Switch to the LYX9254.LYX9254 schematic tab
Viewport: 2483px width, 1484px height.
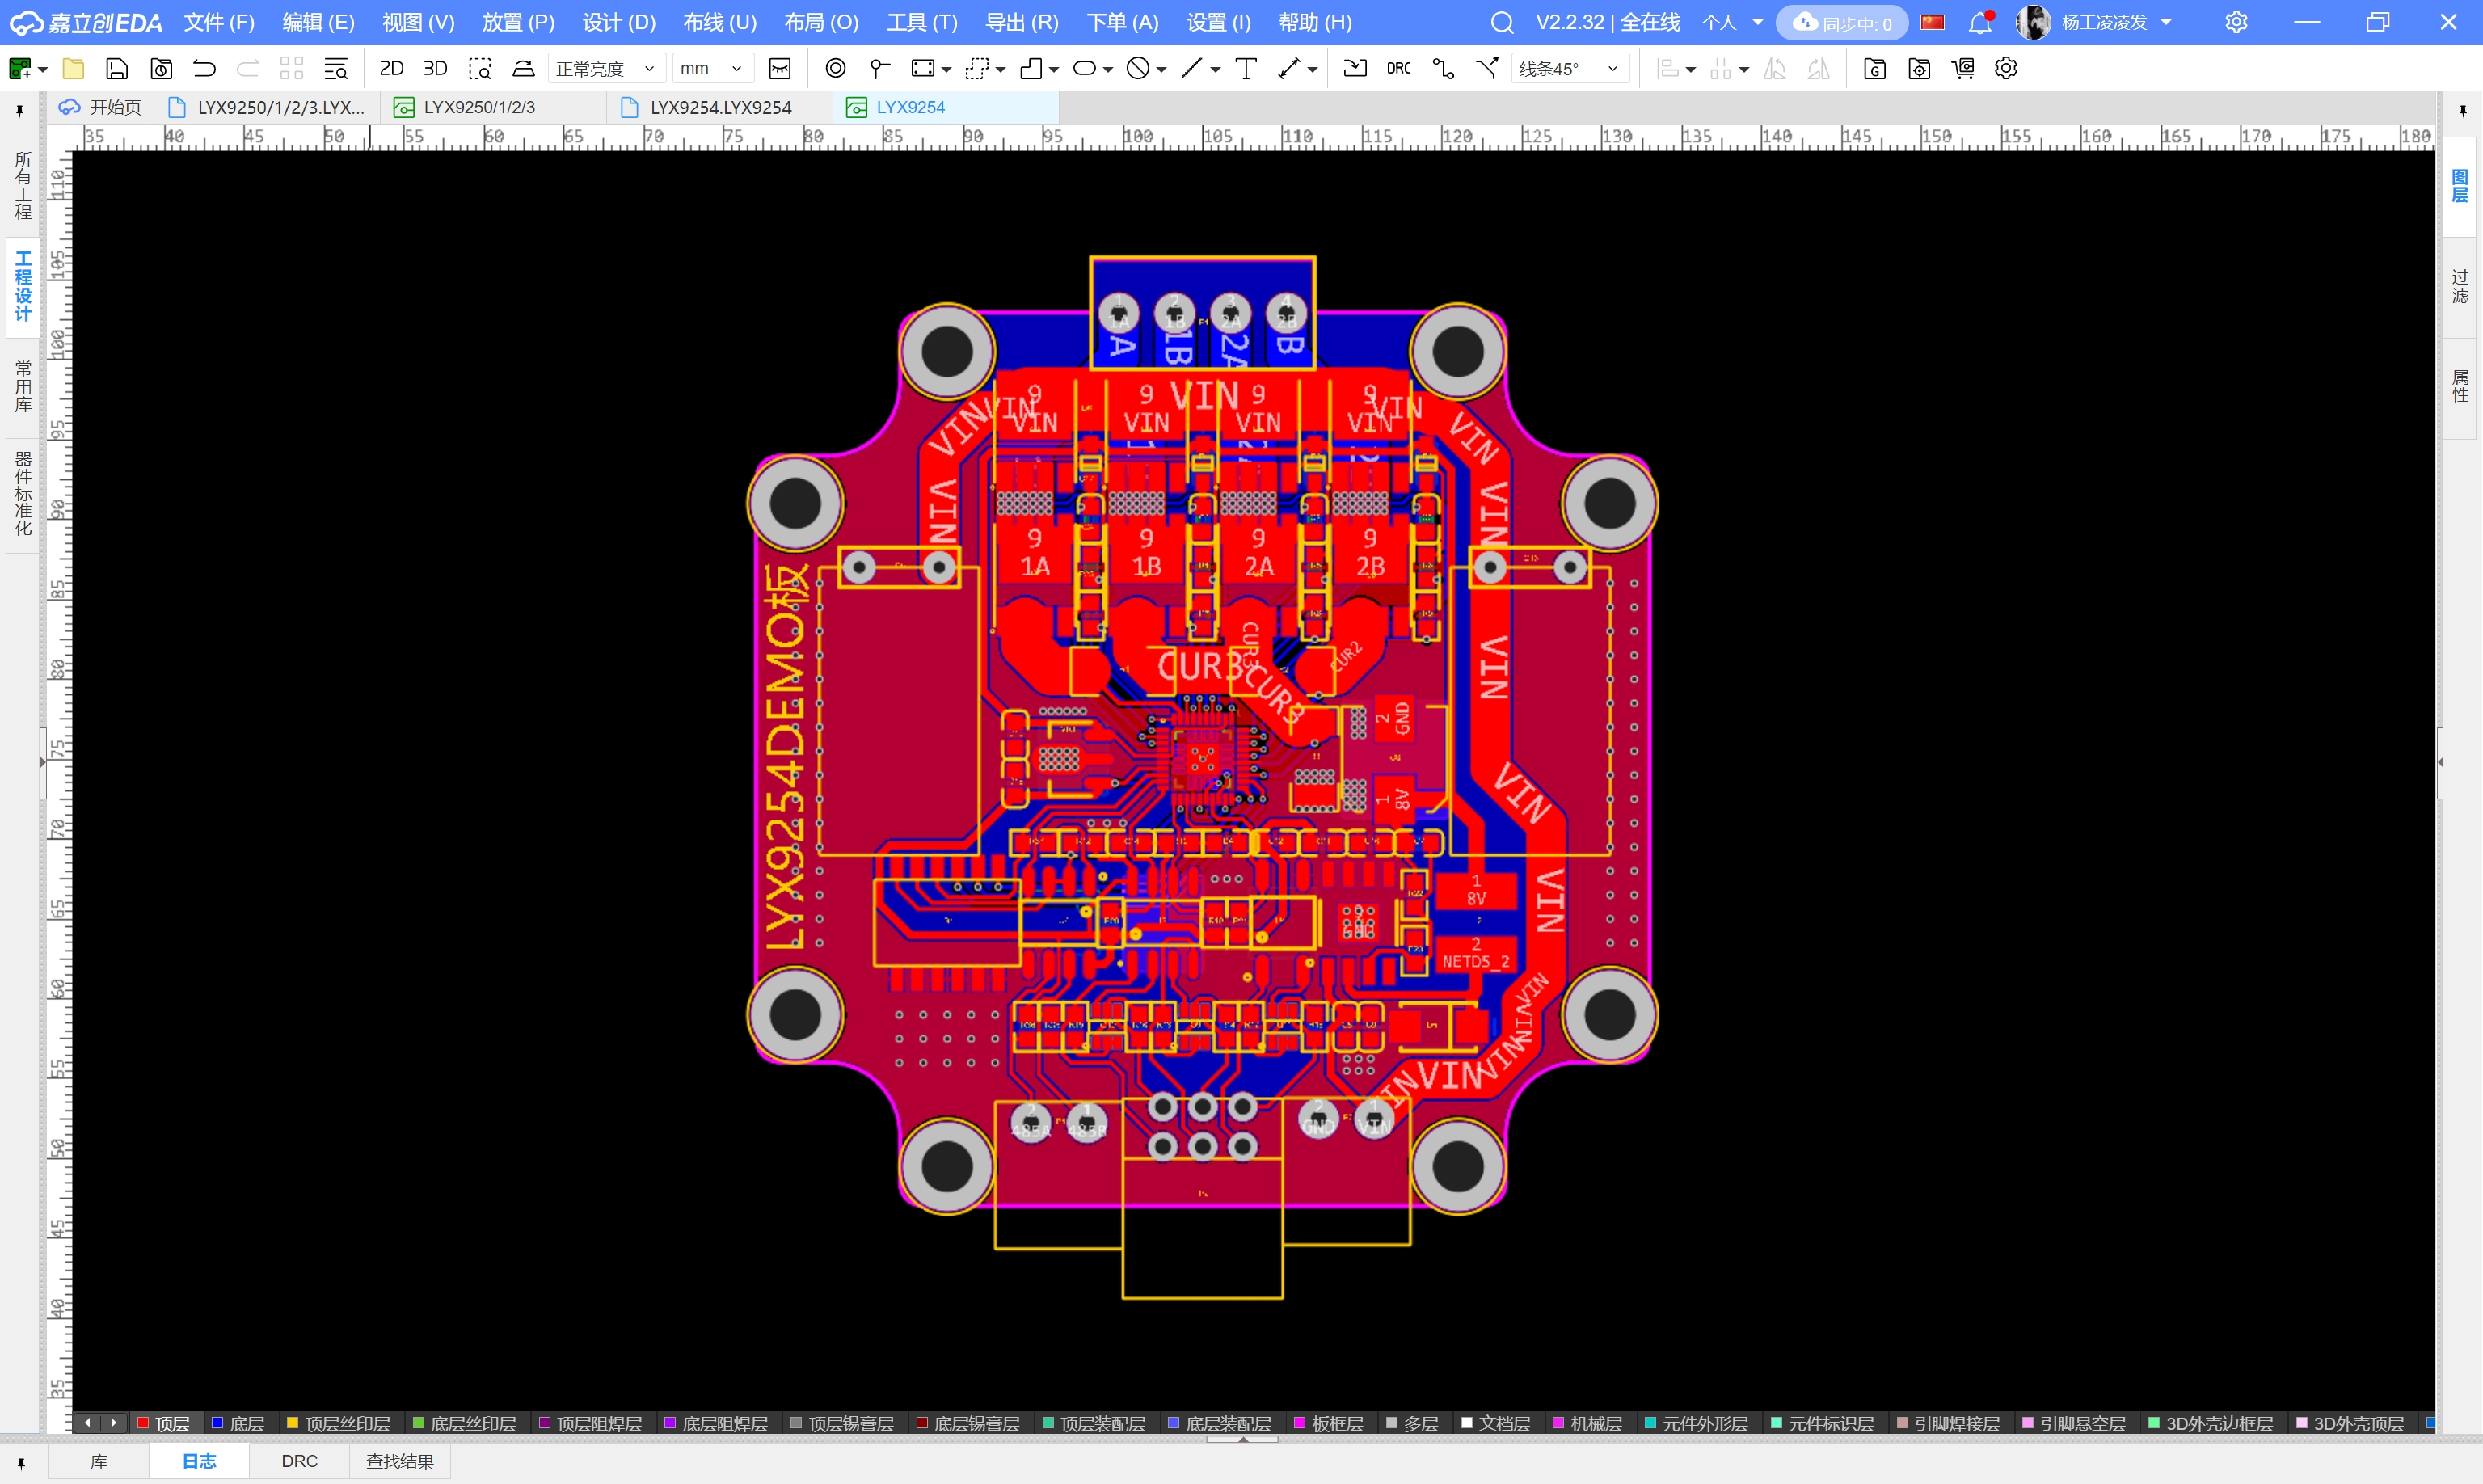pos(720,107)
